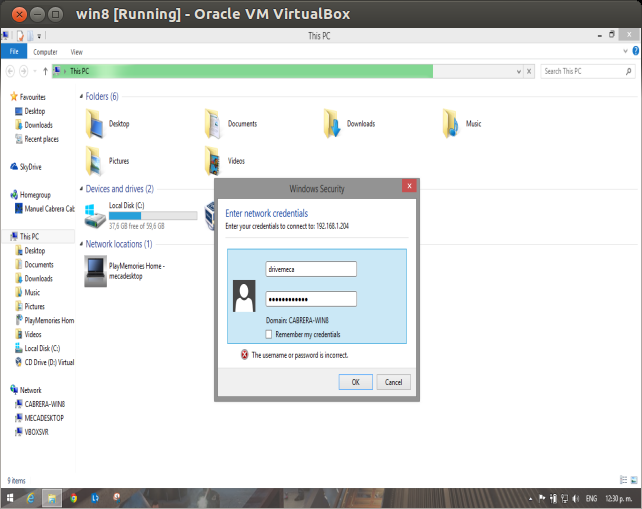Screen dimensions: 642x509
Task: Select the Local Disk (C:) drive icon
Action: tap(95, 215)
